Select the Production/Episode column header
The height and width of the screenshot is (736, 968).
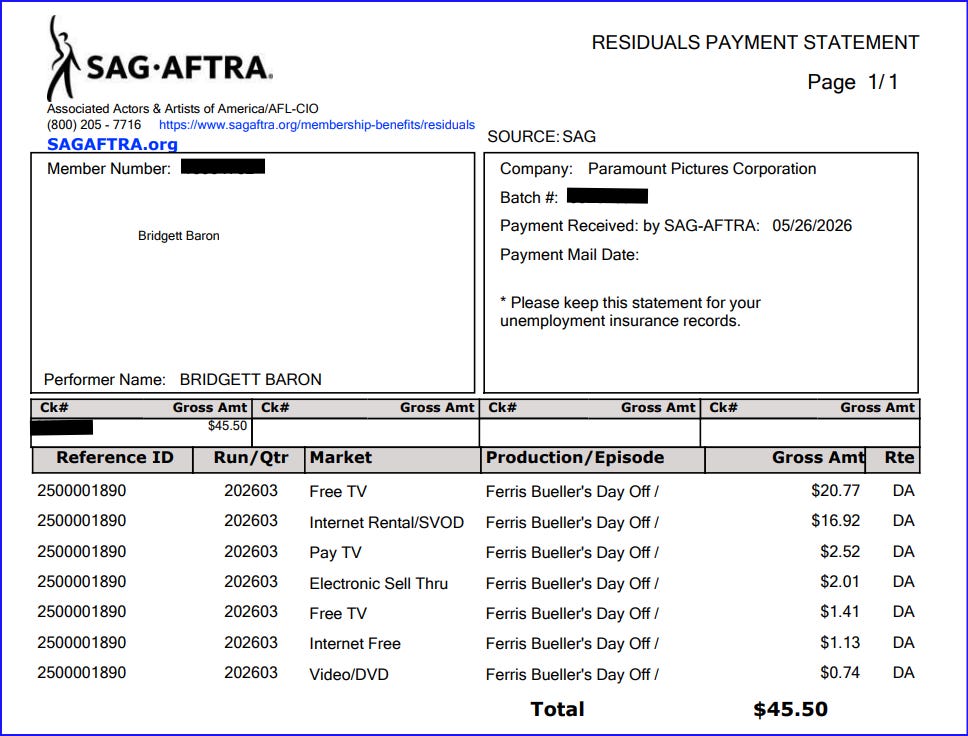(575, 458)
